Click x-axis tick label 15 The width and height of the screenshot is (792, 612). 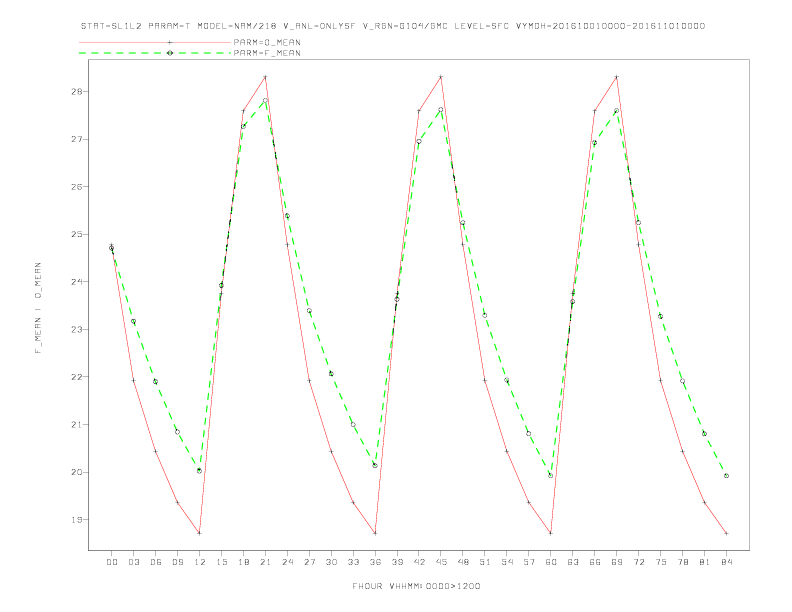coord(221,562)
